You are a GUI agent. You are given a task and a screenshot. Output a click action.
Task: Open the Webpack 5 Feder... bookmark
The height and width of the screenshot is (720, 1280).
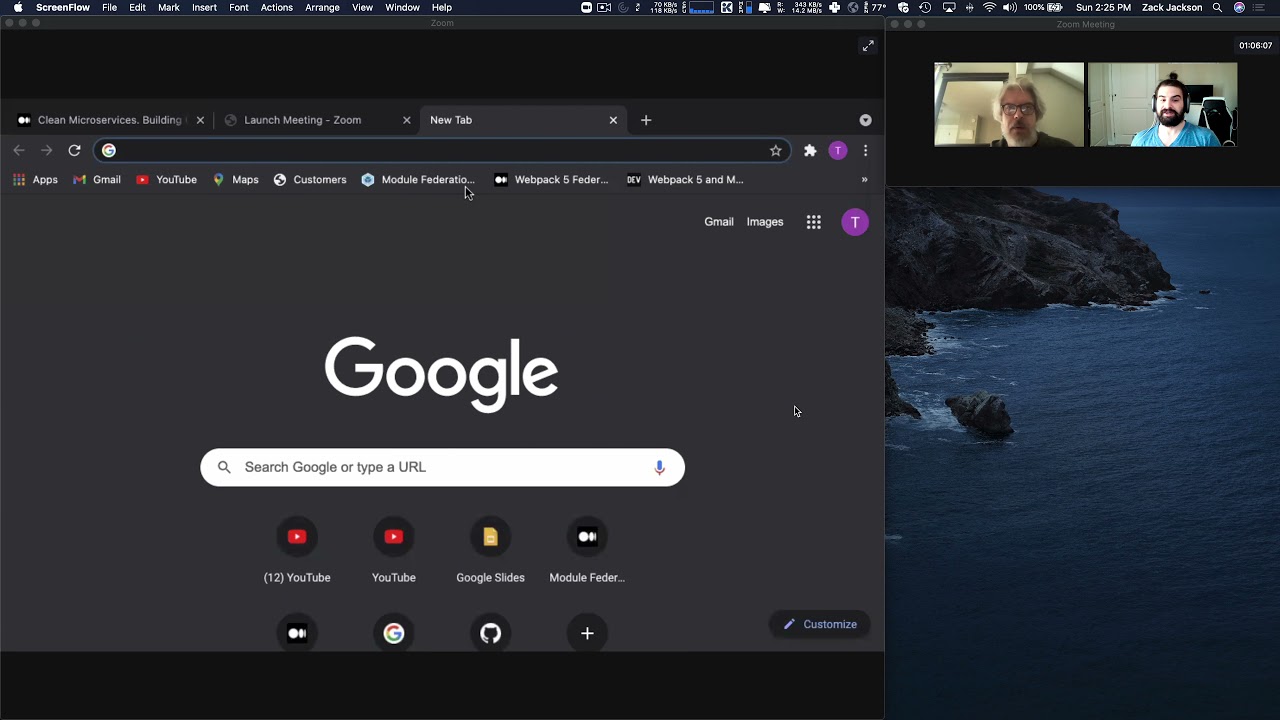point(551,180)
